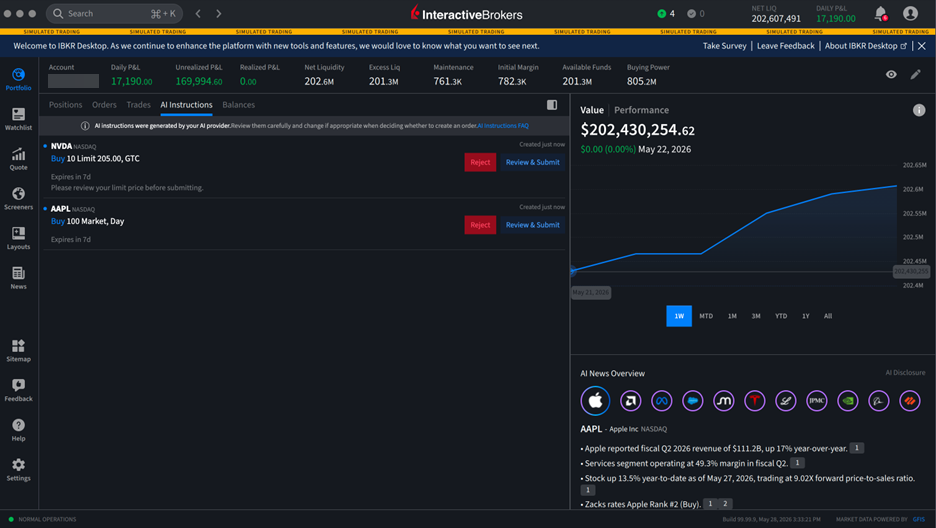936x528 pixels.
Task: Select the orange striped logo in AI News
Action: (x=910, y=401)
